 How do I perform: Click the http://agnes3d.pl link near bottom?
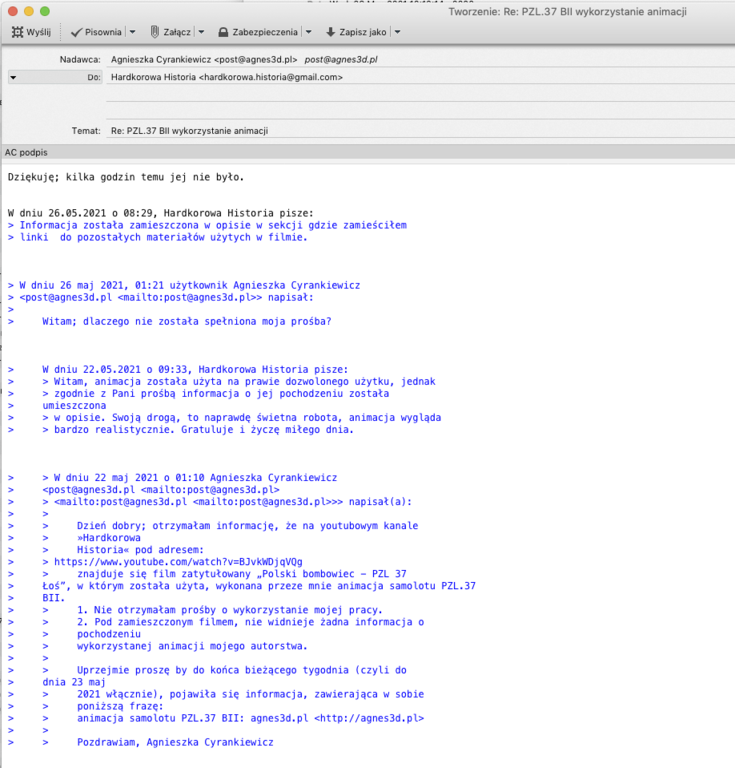click(x=369, y=718)
